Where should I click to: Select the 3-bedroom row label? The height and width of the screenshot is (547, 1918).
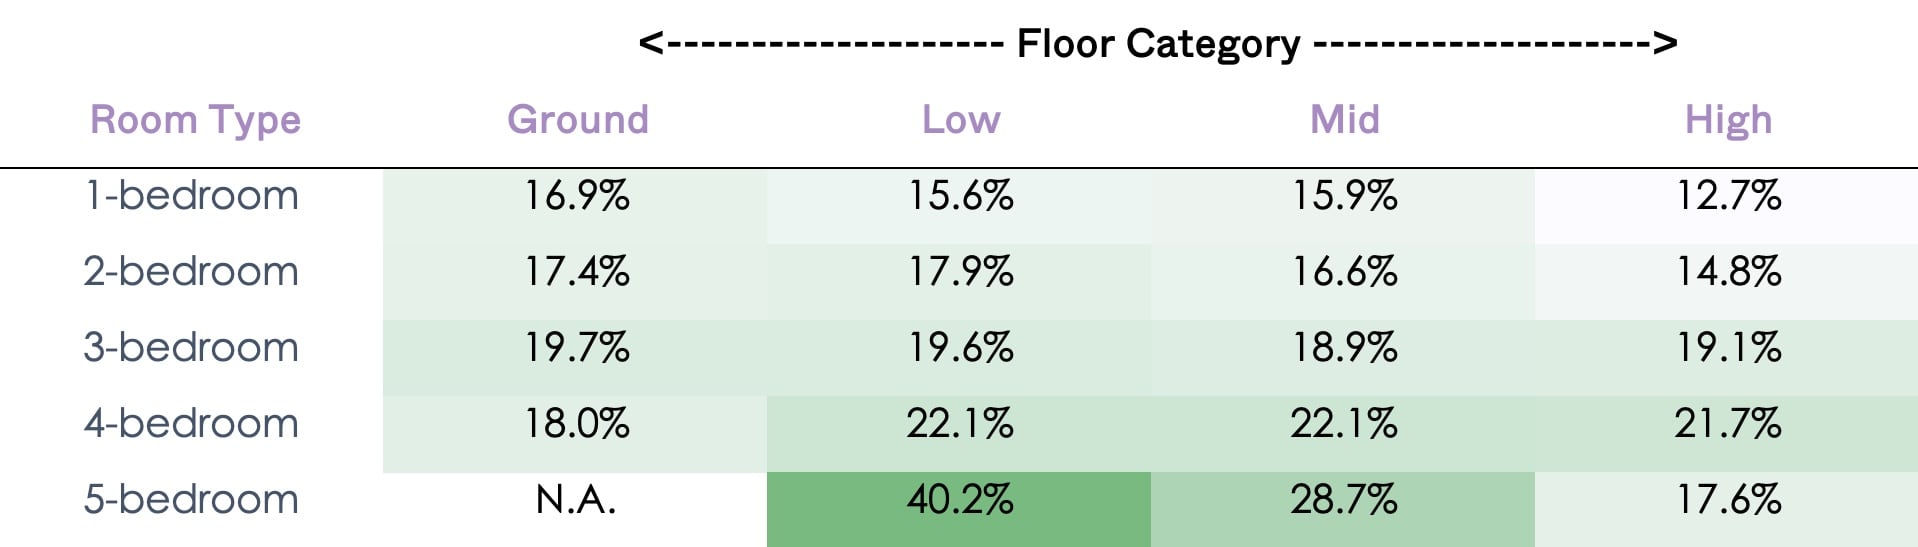pos(191,347)
